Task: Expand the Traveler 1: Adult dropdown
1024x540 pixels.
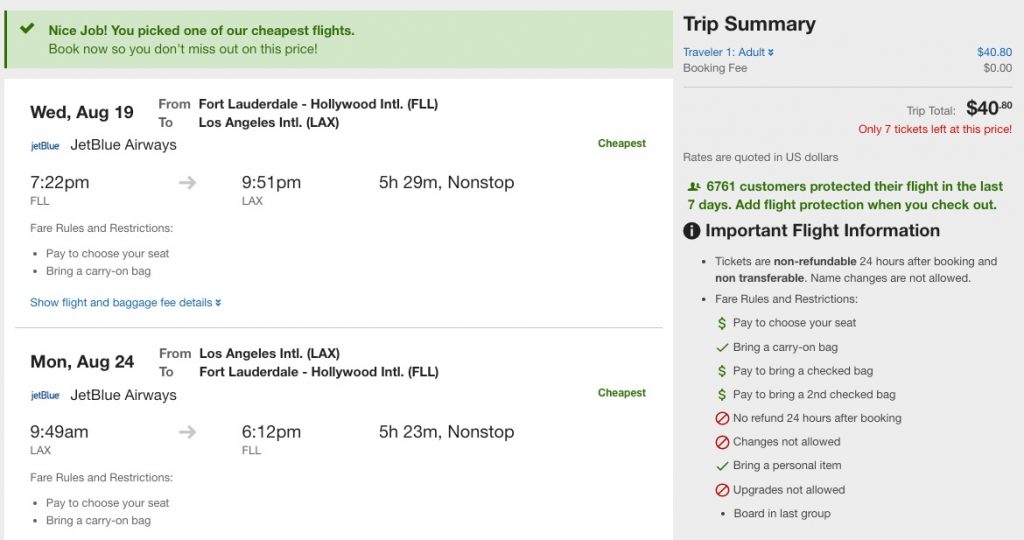Action: point(728,52)
